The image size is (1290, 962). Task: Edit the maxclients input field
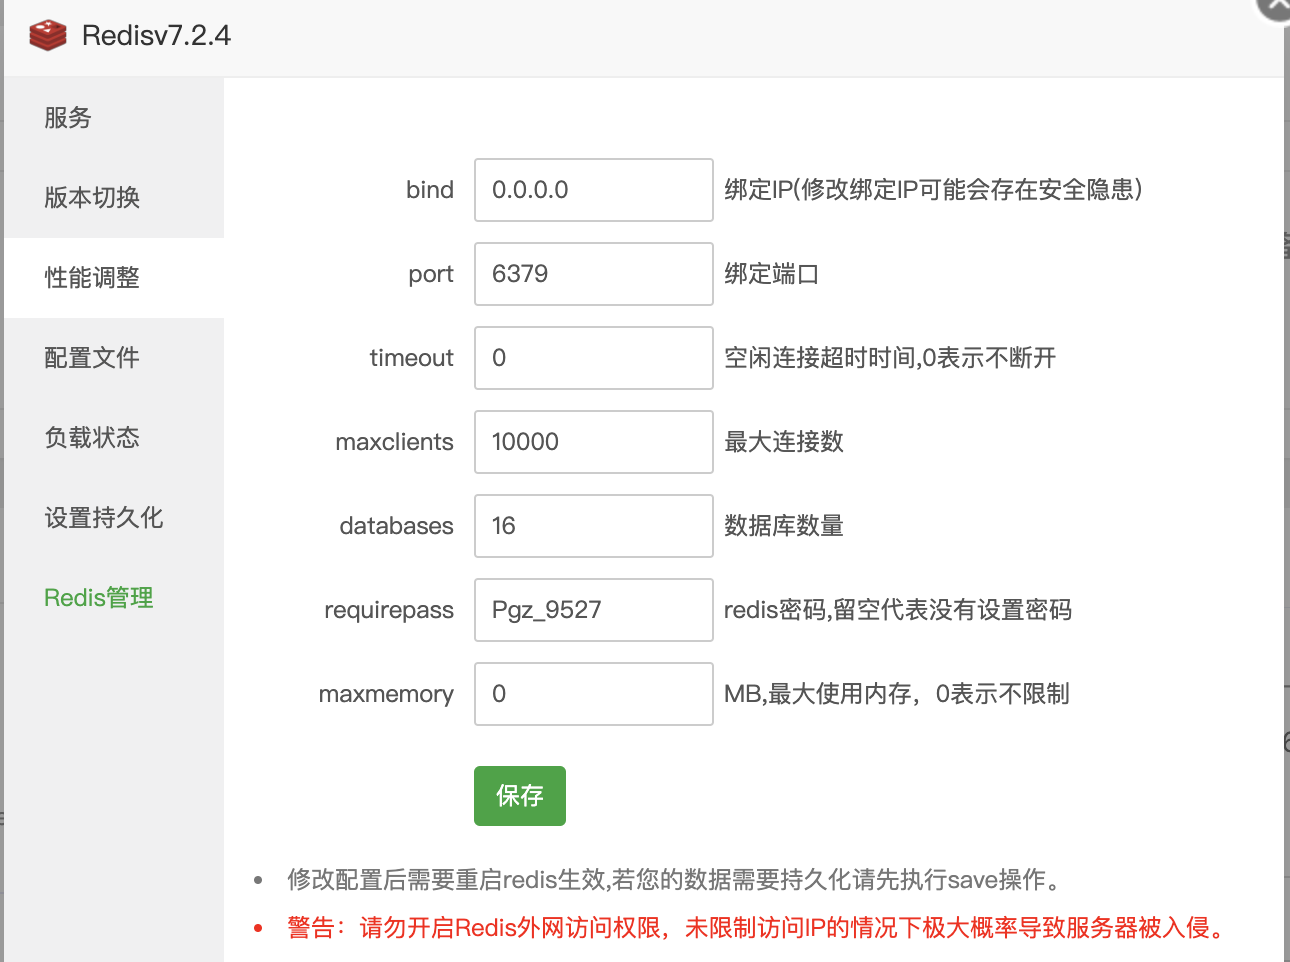point(594,442)
